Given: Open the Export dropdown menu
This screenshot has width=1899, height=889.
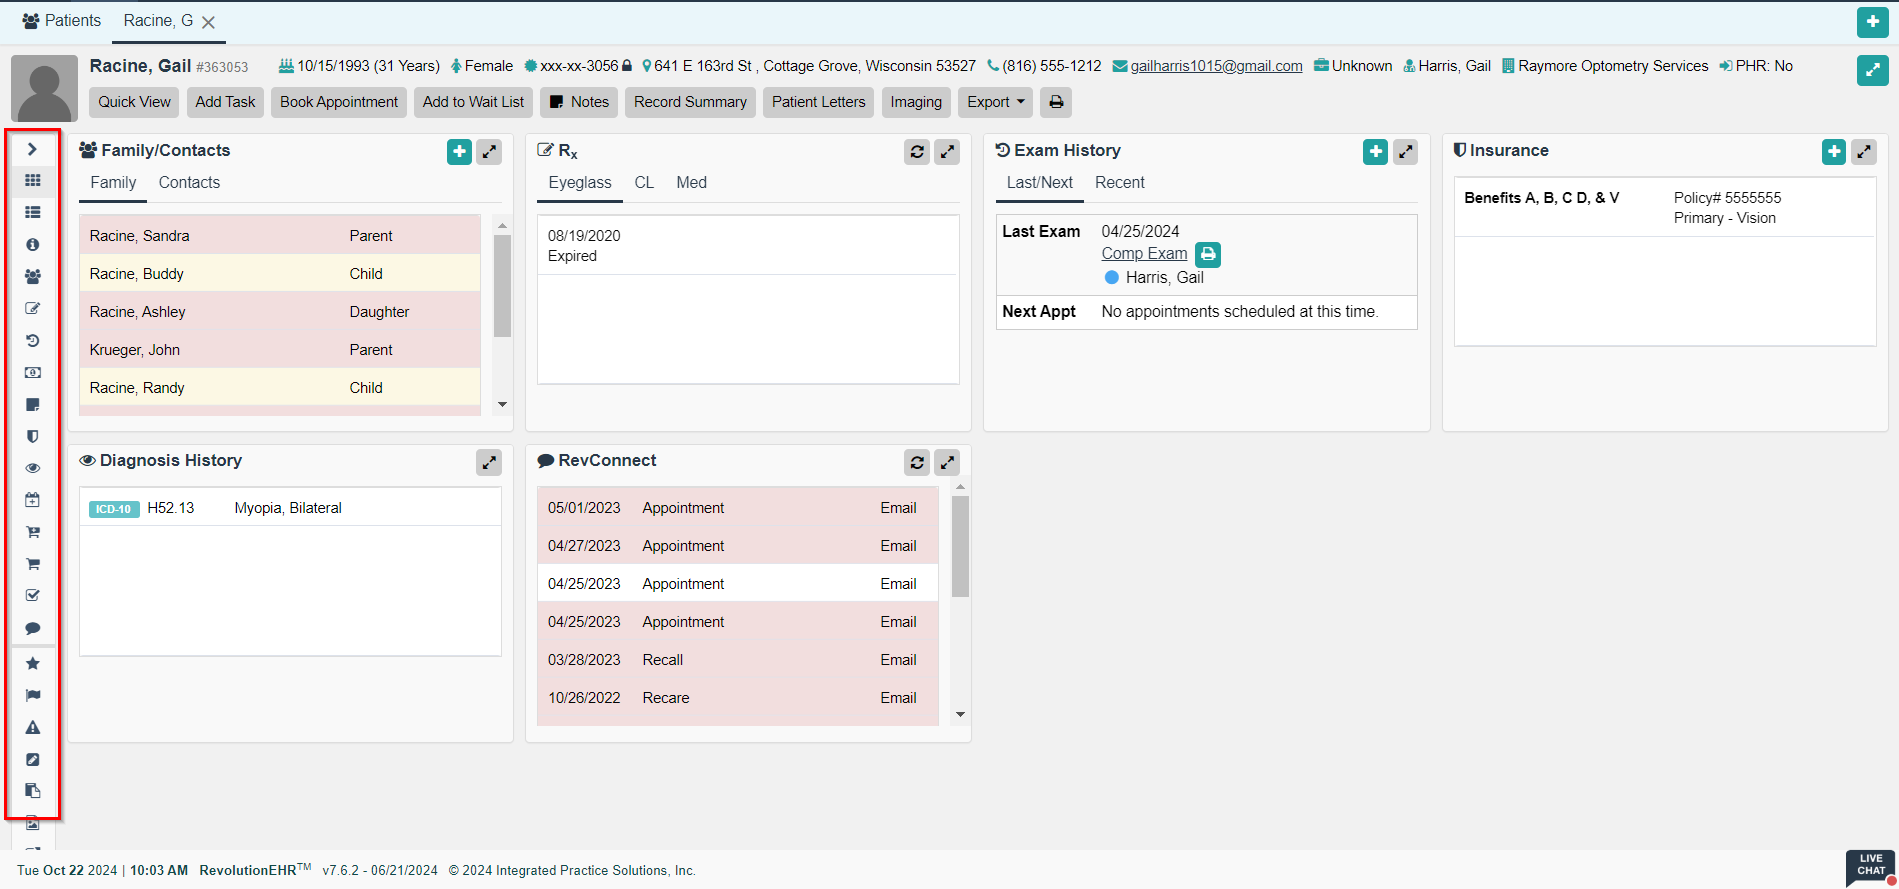Looking at the screenshot, I should click(x=995, y=102).
